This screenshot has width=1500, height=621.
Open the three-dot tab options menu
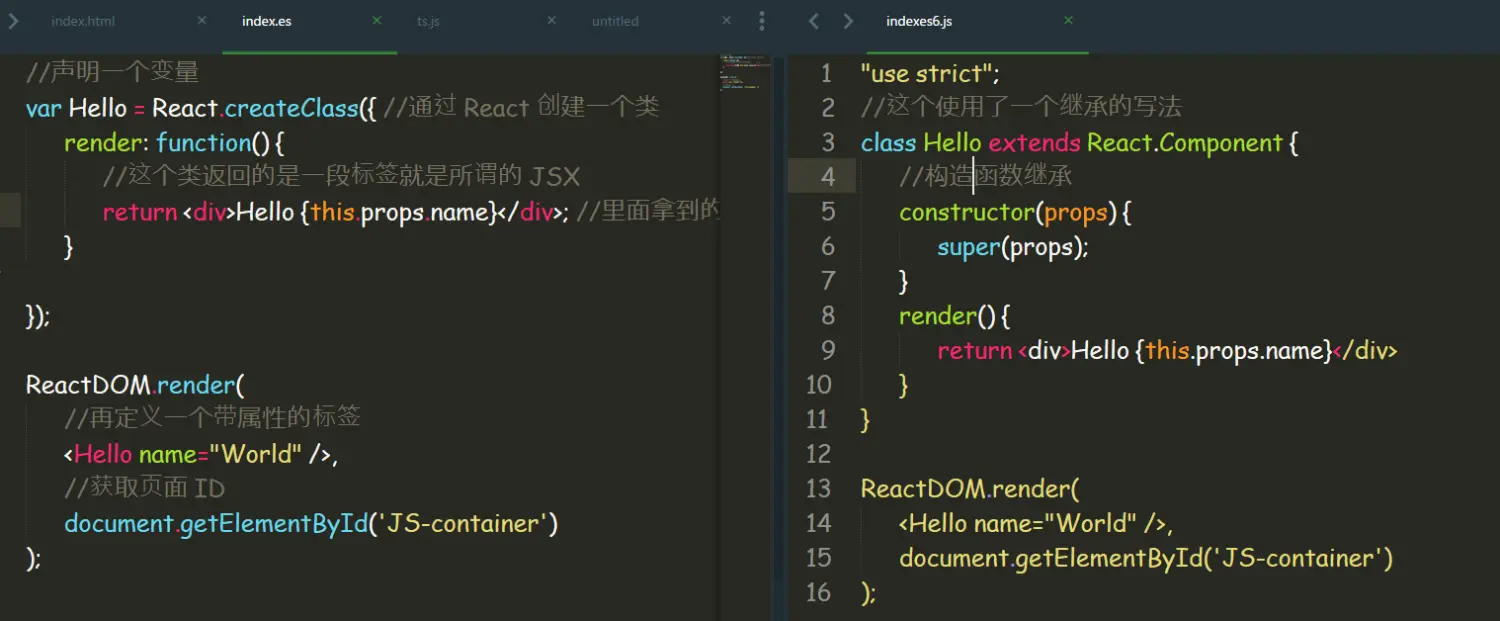762,21
